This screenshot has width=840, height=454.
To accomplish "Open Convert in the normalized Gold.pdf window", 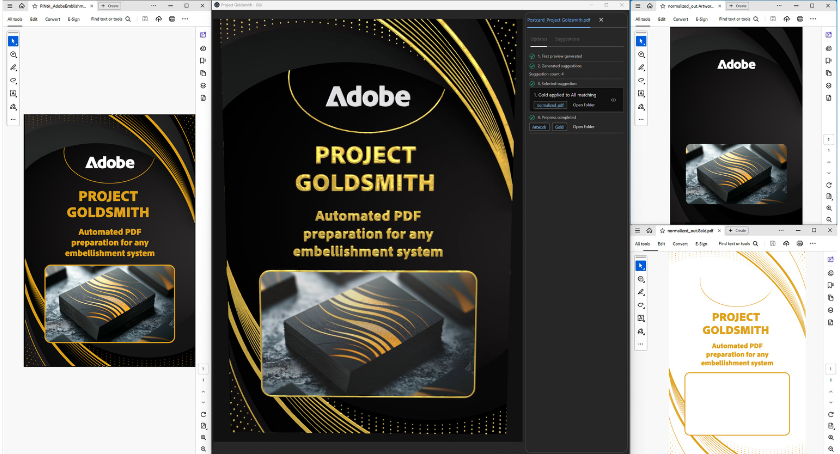I will 680,243.
